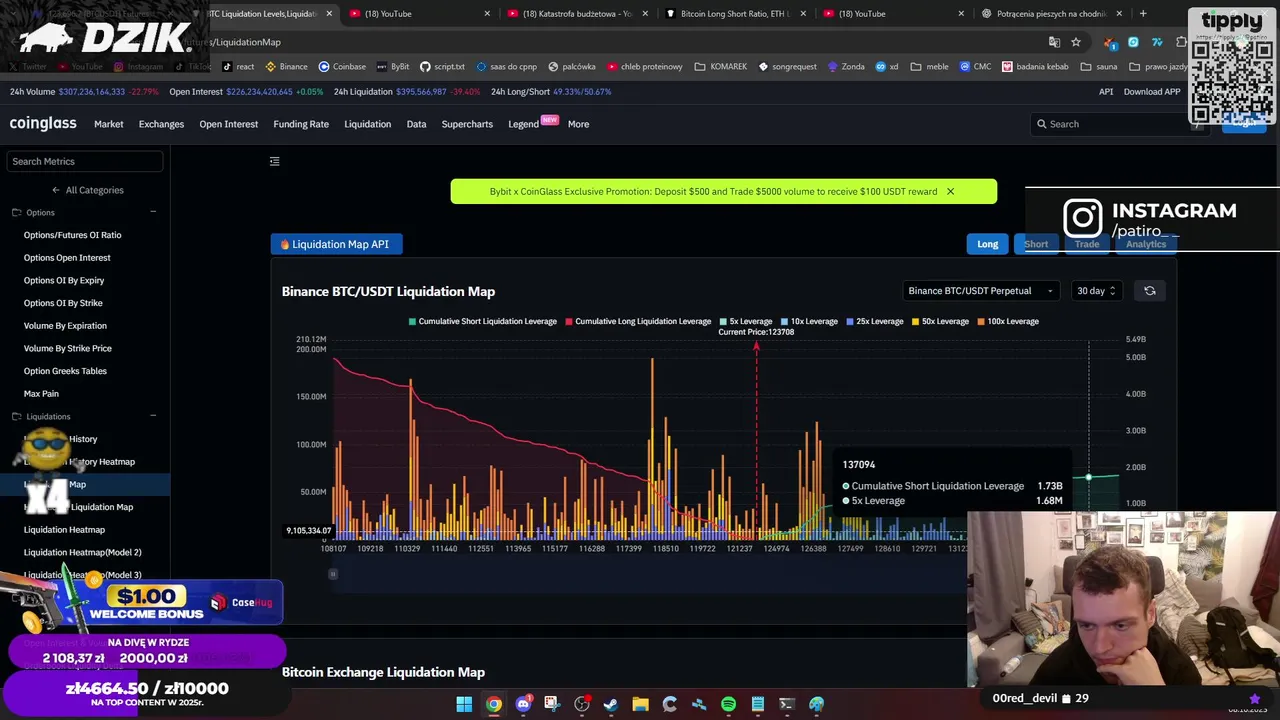The width and height of the screenshot is (1280, 720).
Task: Open the More navigation dropdown
Action: coord(578,124)
